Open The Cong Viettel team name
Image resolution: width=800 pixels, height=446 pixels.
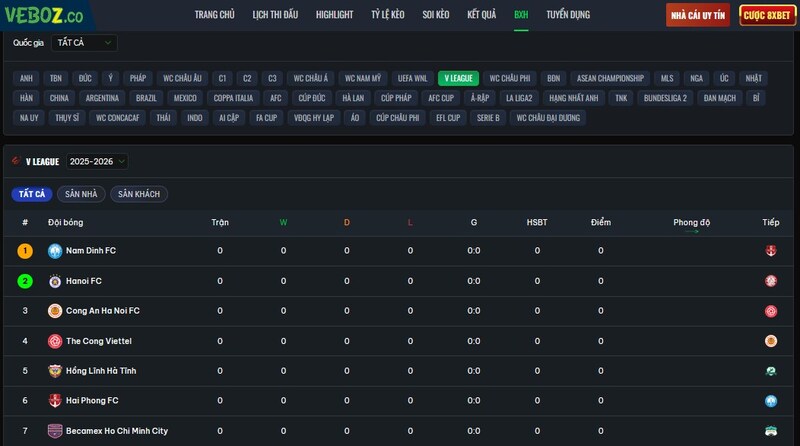(x=98, y=341)
